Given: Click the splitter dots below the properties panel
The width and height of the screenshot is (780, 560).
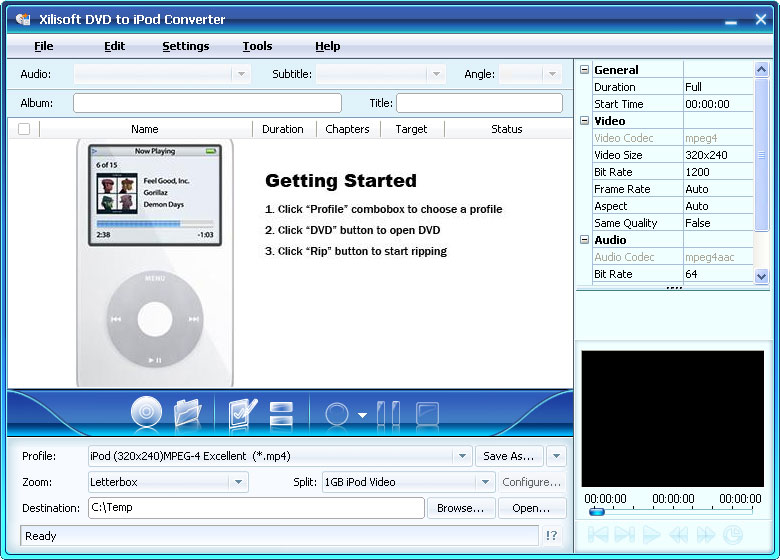Looking at the screenshot, I should (x=674, y=287).
